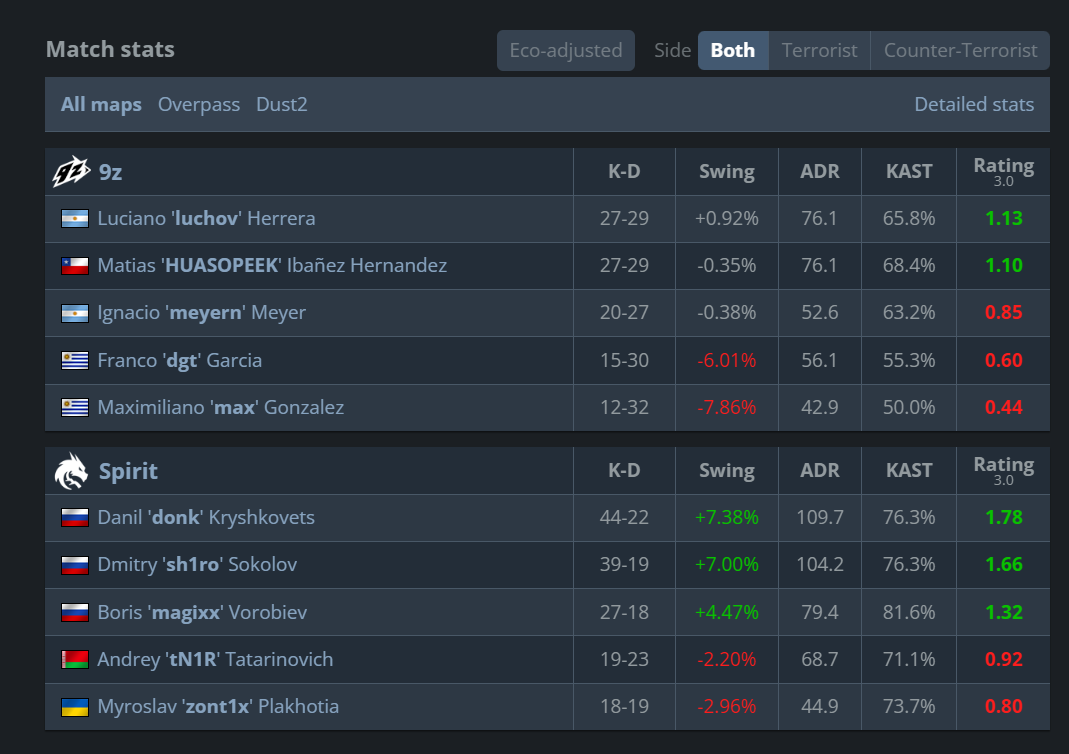Click HUASOPEEK's 1.10 rating value

pyautogui.click(x=1004, y=265)
